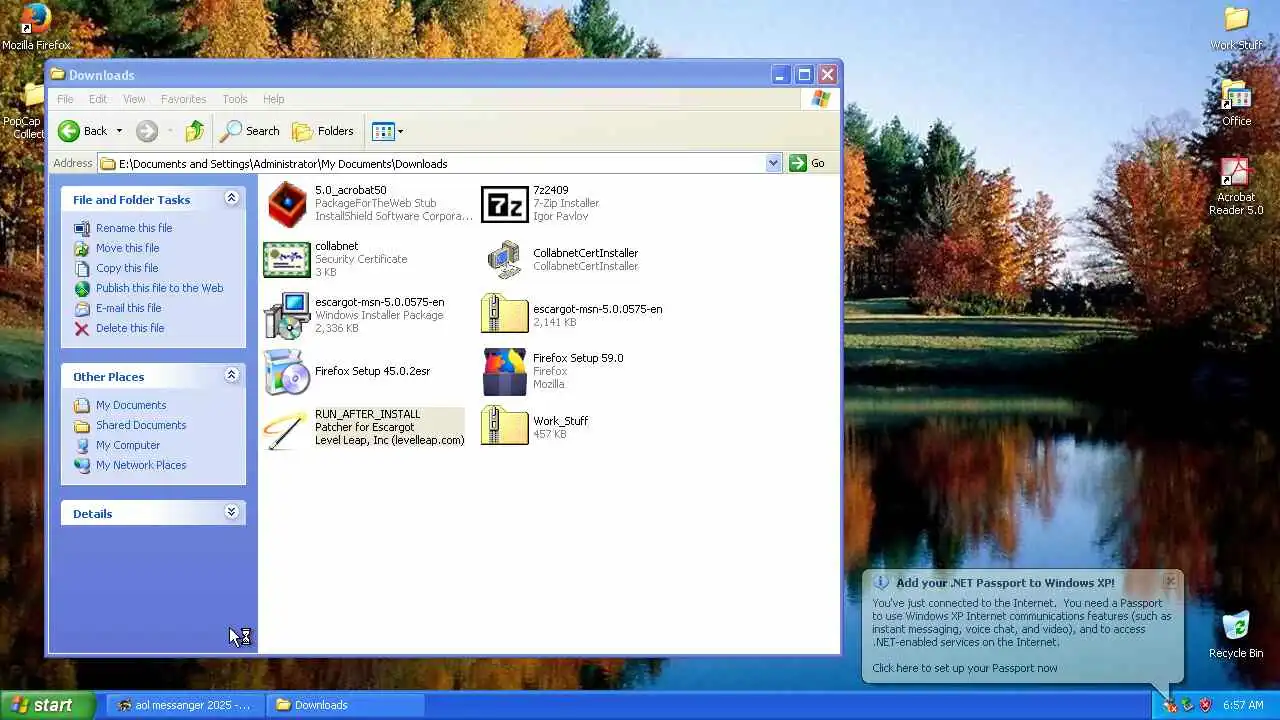Select the 7z2409 7-Zip installer icon
The height and width of the screenshot is (720, 1280).
[x=505, y=204]
